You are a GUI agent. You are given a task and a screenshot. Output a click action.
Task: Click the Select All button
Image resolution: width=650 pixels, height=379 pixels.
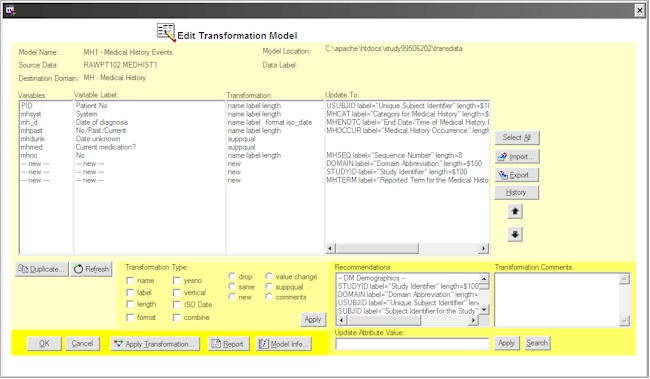(517, 138)
